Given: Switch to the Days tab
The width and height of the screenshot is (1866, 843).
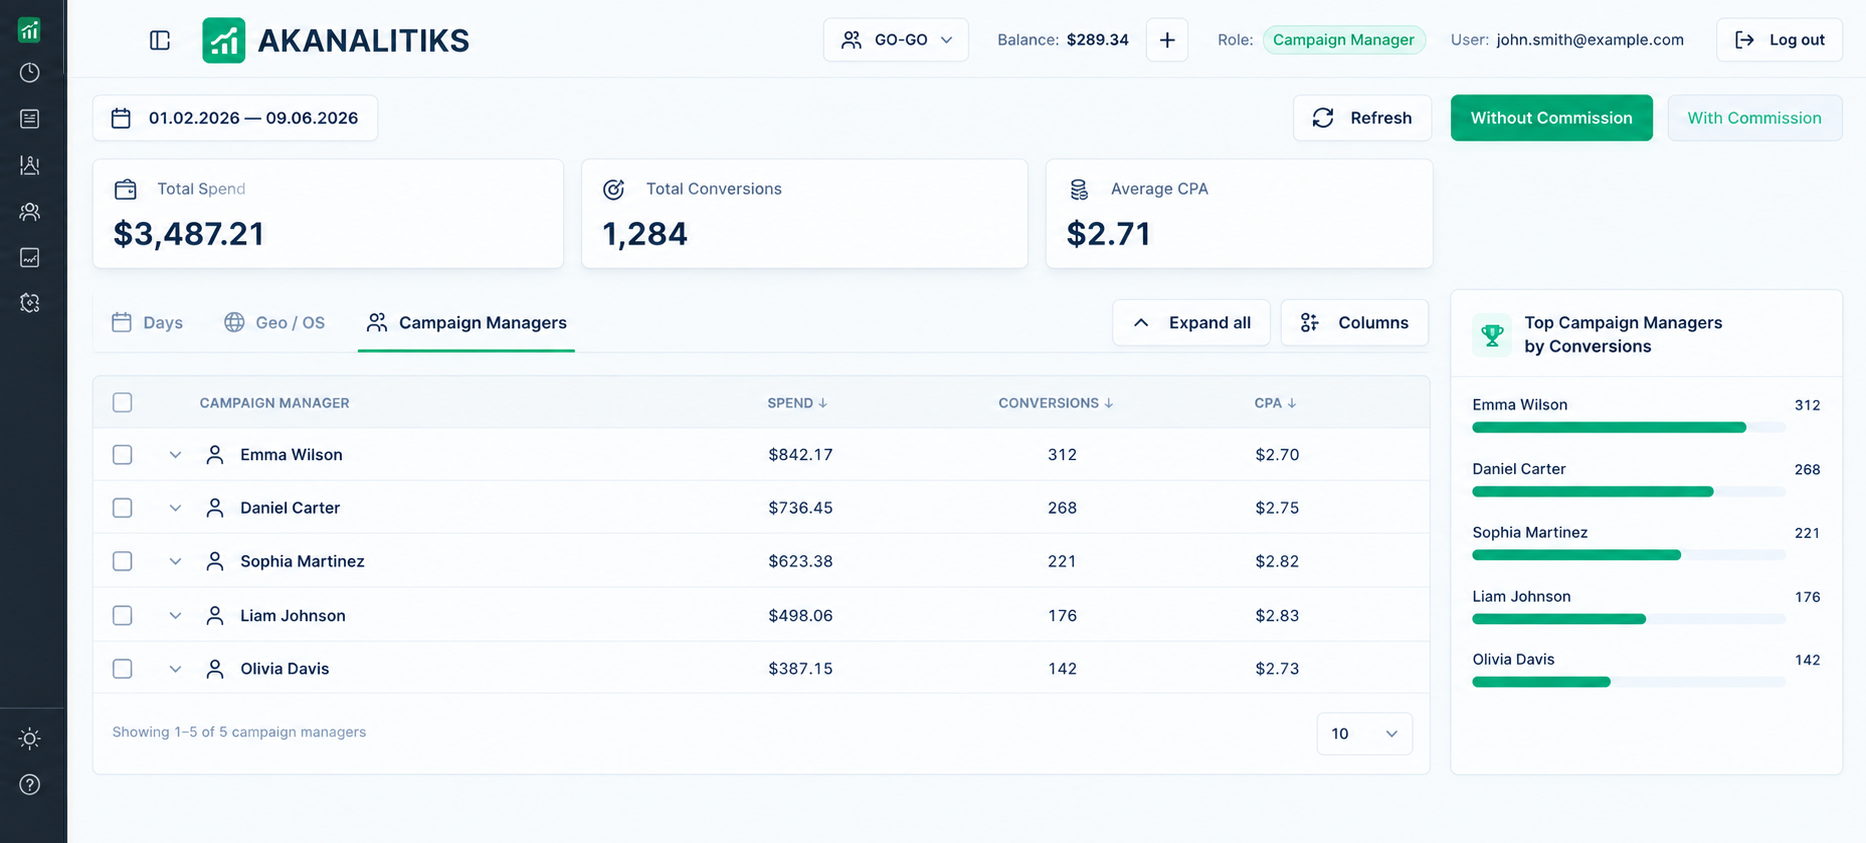Looking at the screenshot, I should pyautogui.click(x=147, y=323).
